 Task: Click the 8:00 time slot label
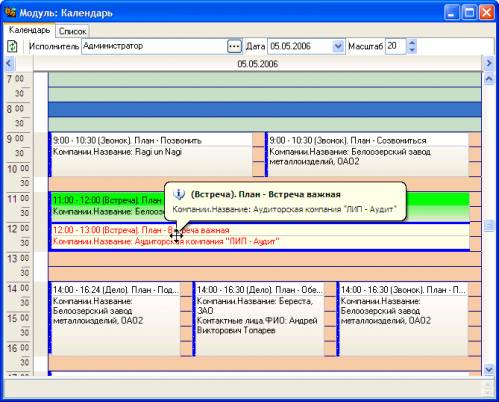pyautogui.click(x=16, y=109)
